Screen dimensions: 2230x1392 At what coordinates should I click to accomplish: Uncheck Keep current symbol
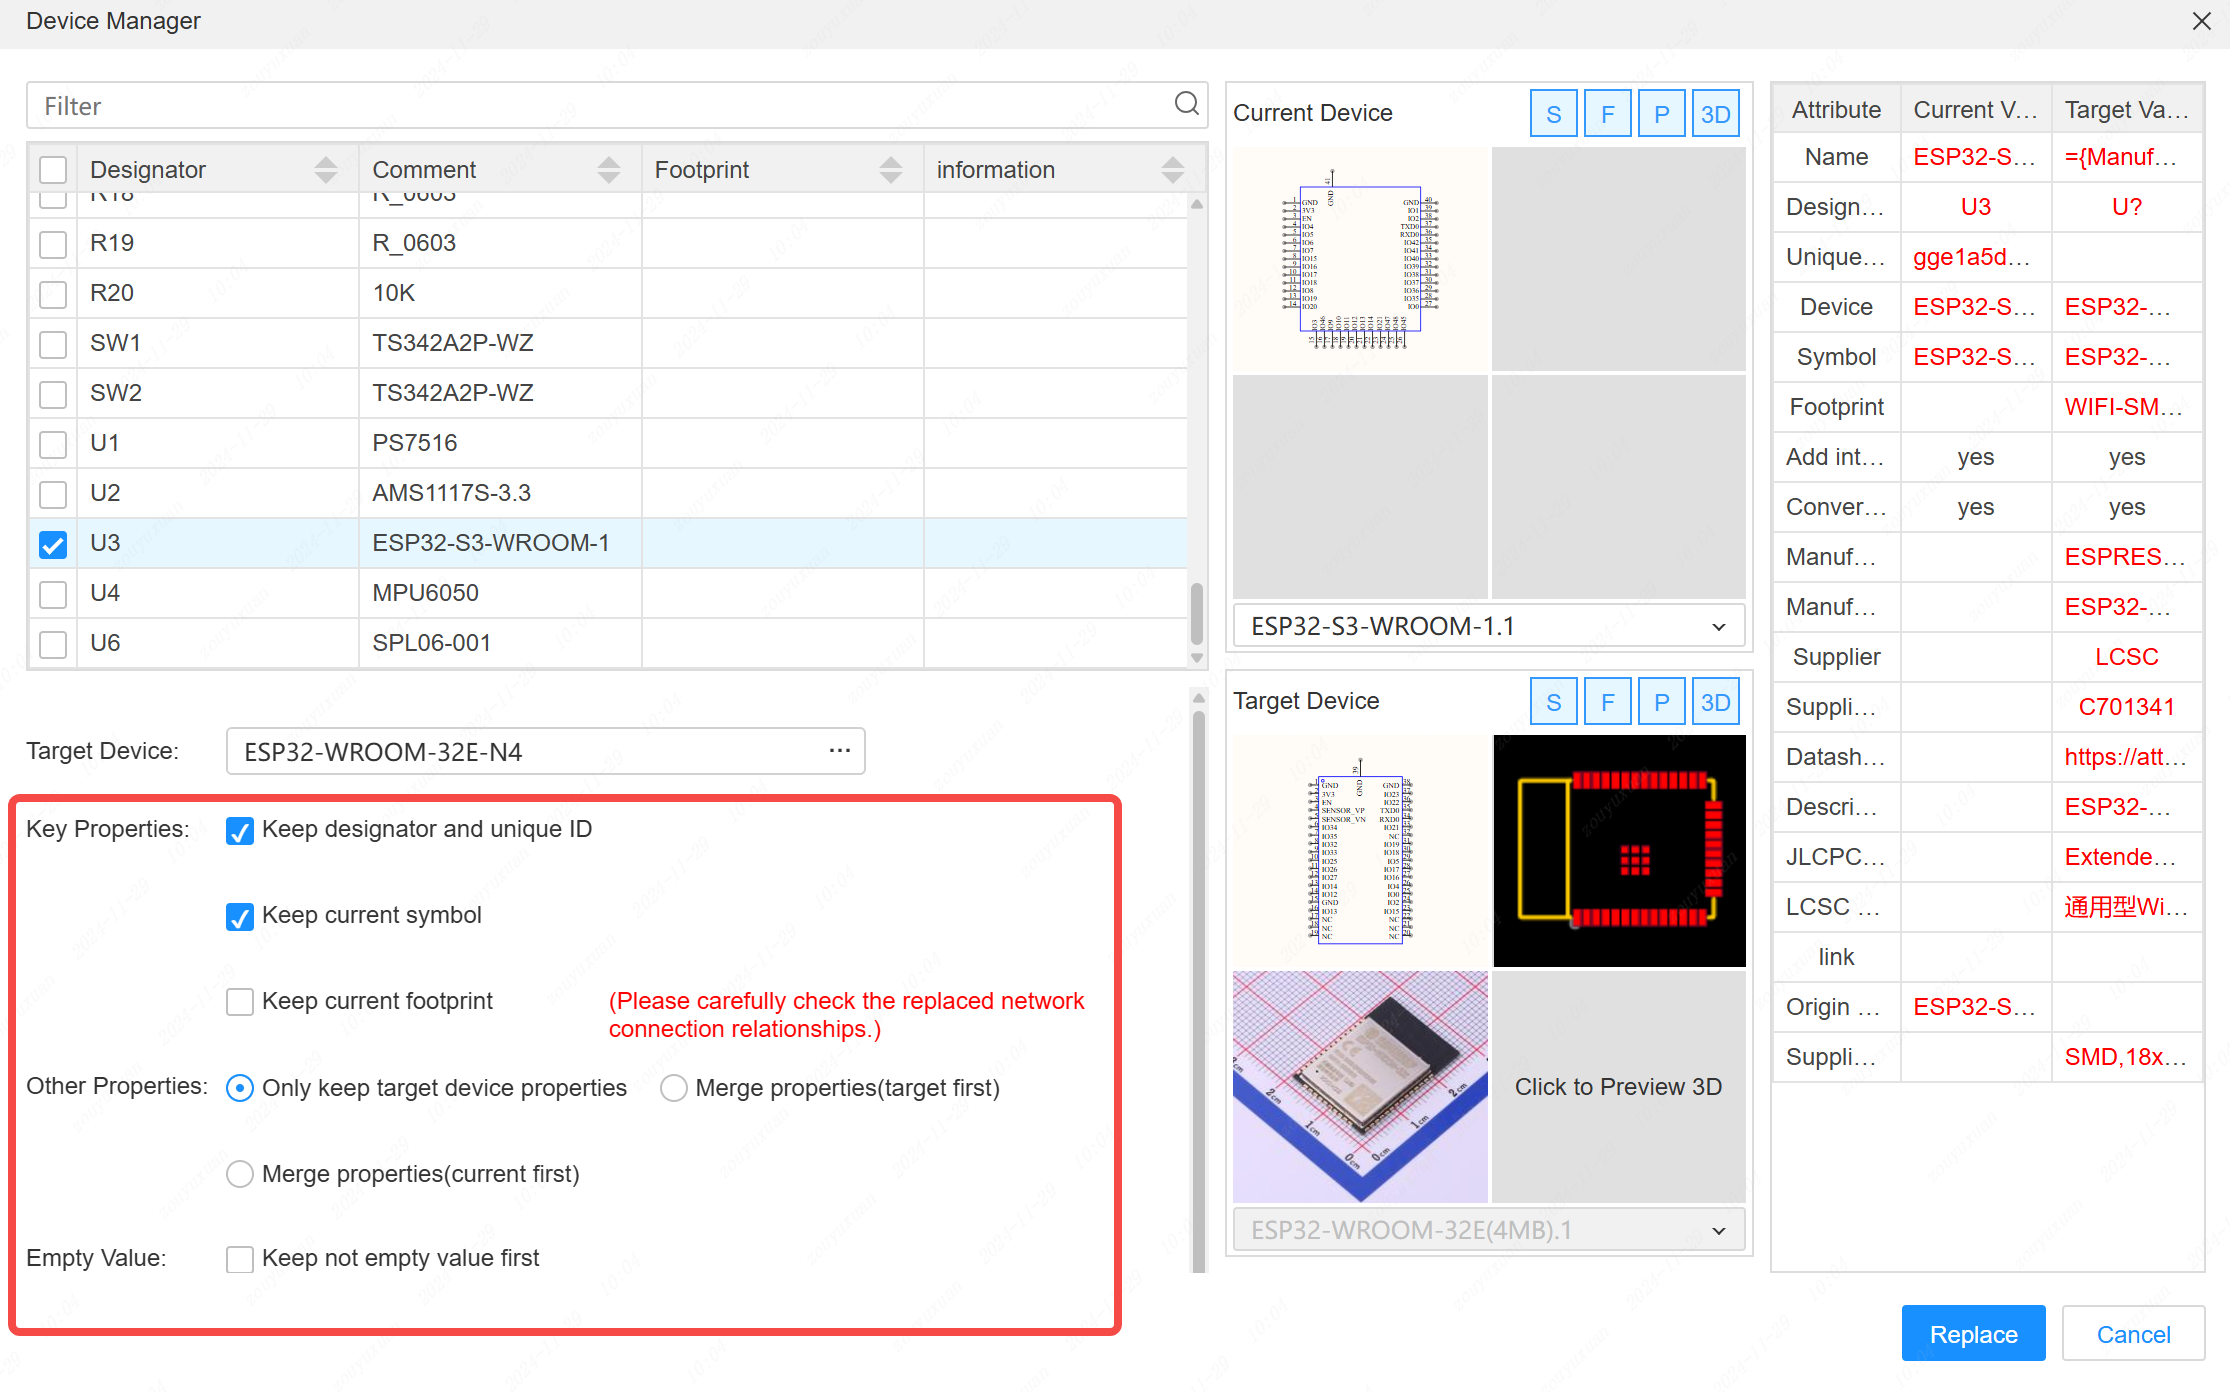(240, 916)
